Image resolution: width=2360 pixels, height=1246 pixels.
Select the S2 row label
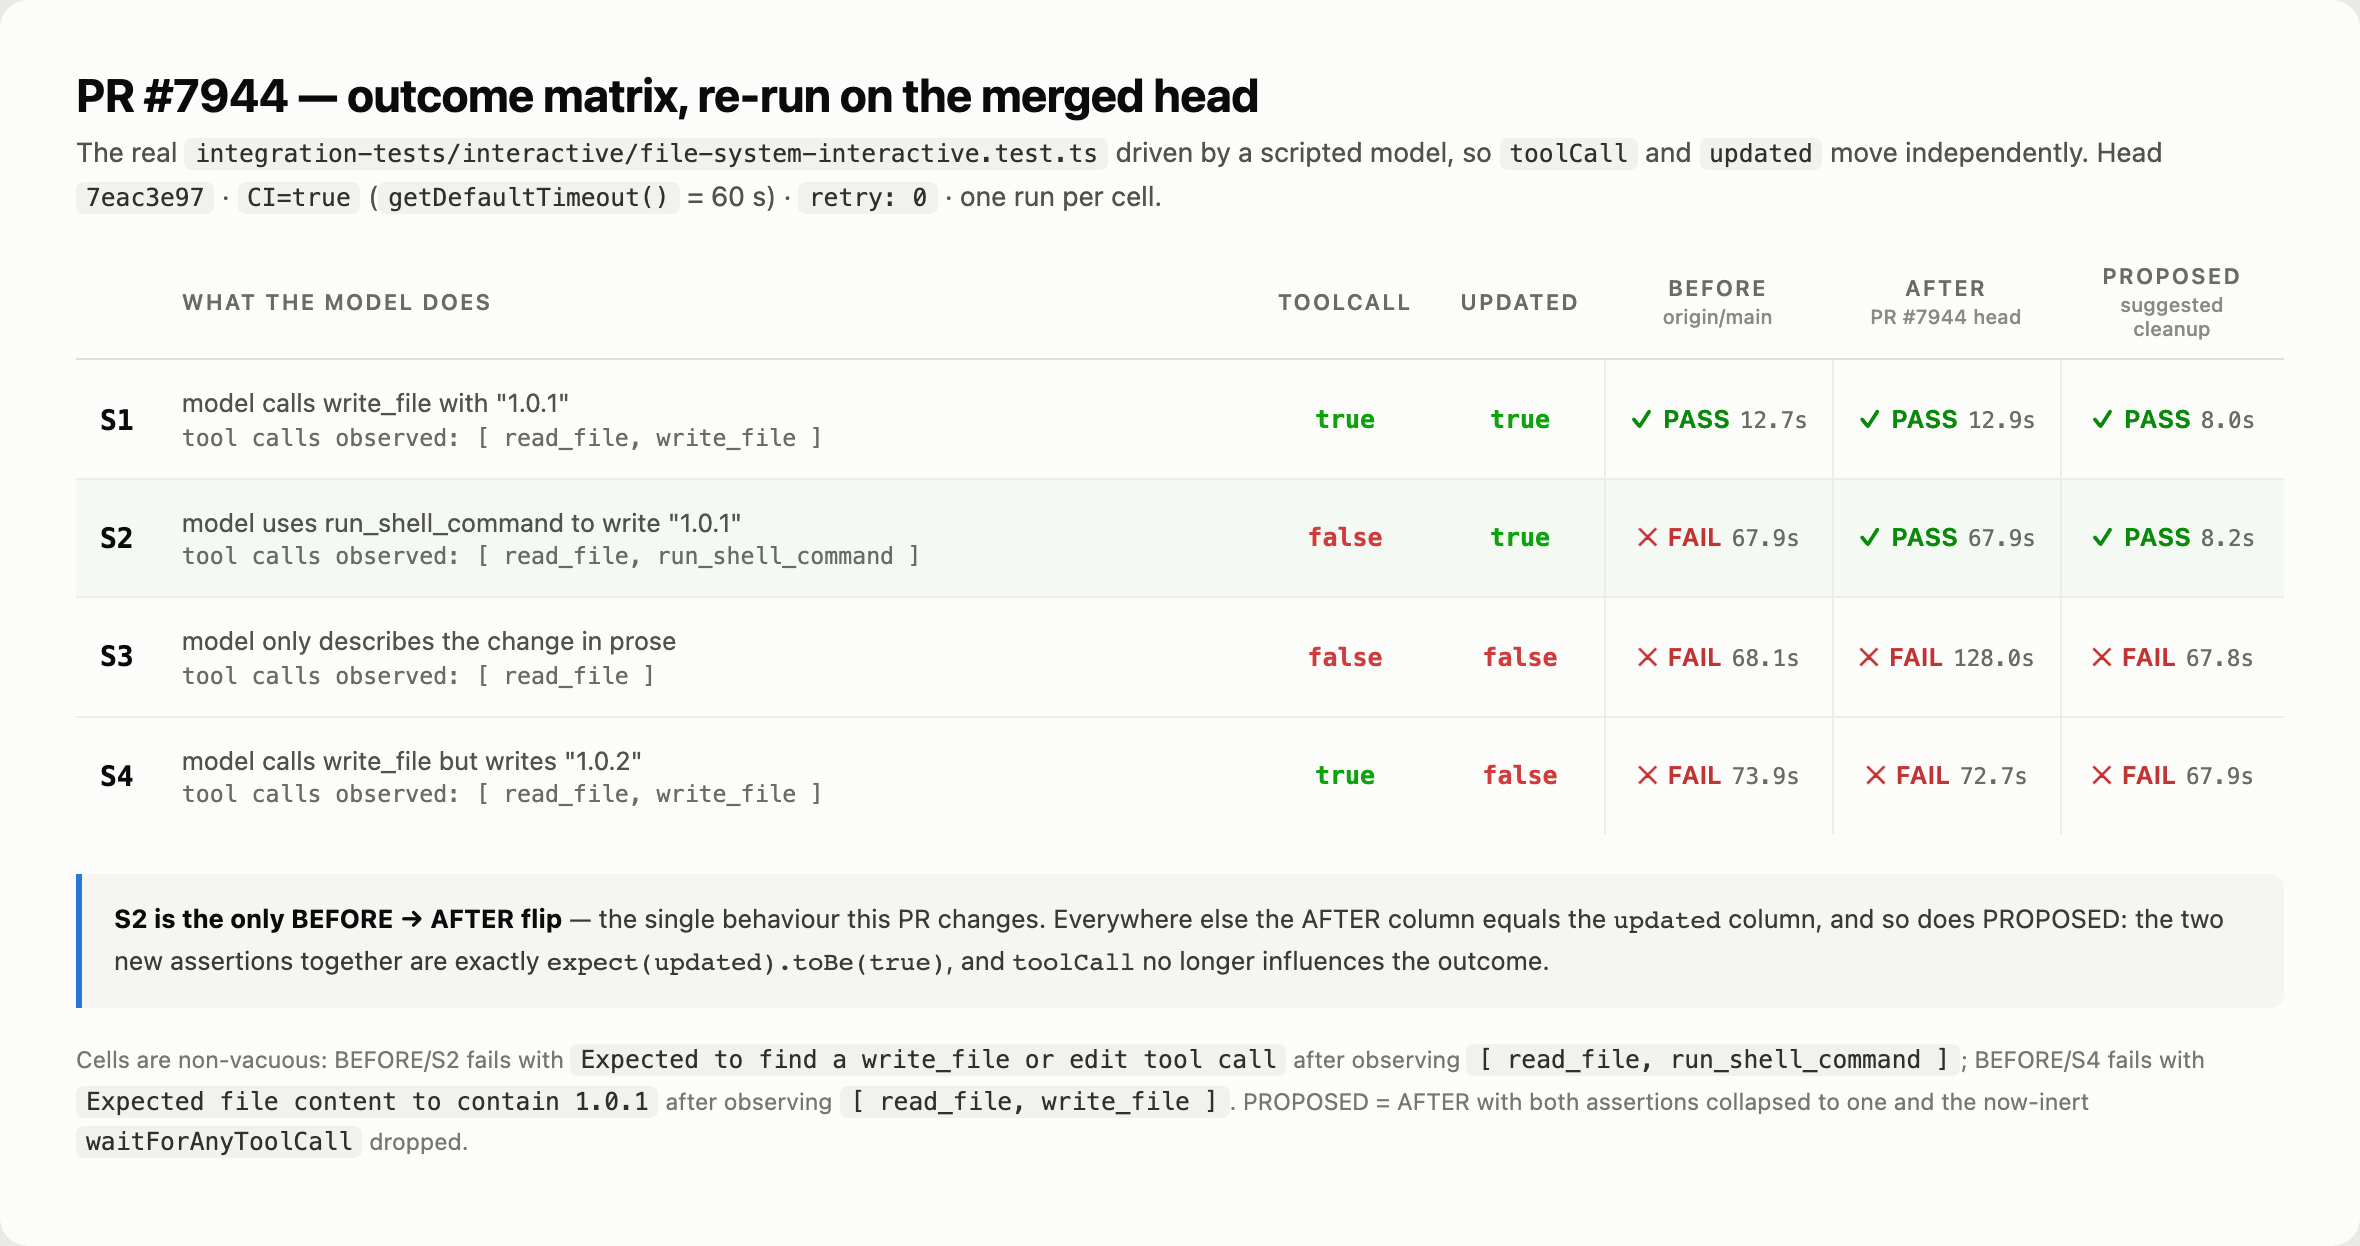pyautogui.click(x=116, y=538)
